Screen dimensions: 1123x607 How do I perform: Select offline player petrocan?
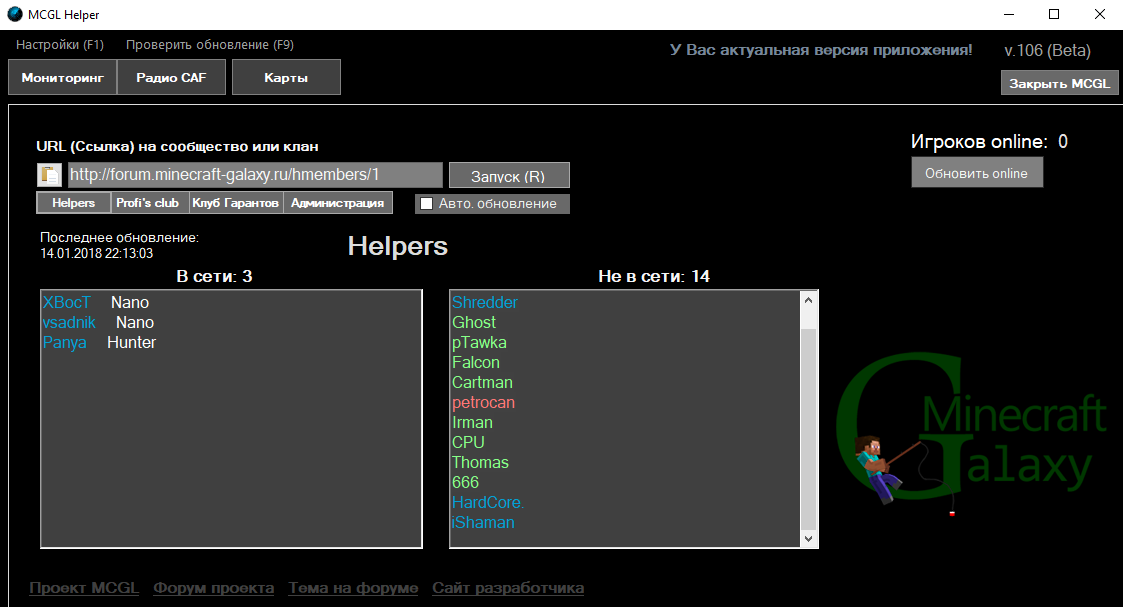[483, 402]
